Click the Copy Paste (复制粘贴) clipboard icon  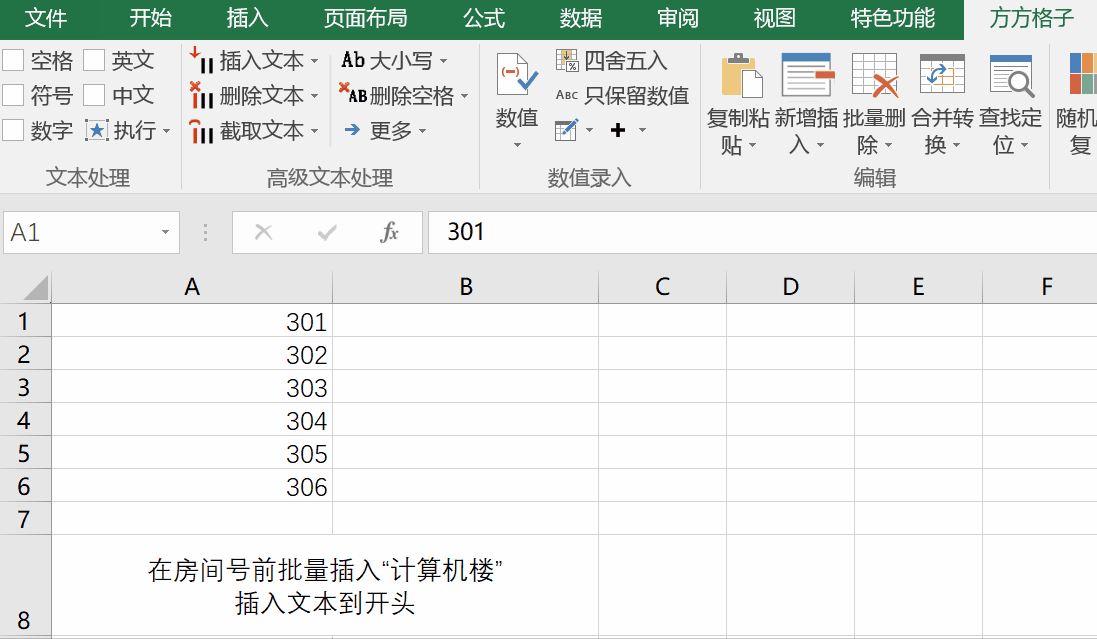point(742,76)
